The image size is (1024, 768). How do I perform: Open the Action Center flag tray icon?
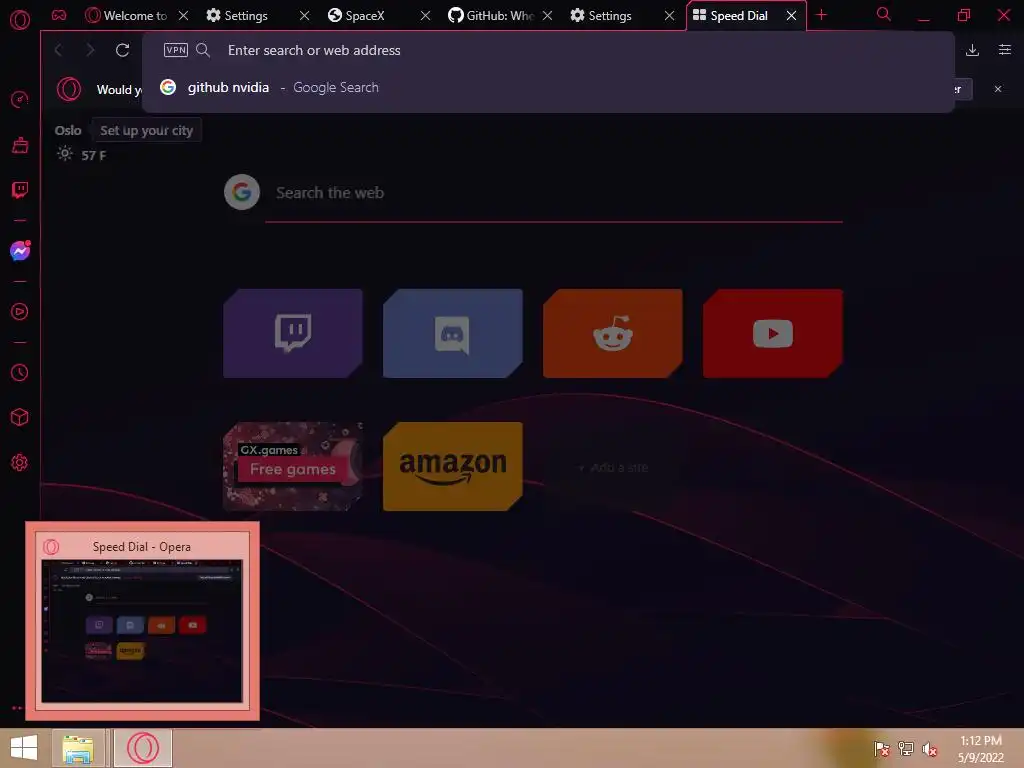[x=881, y=748]
